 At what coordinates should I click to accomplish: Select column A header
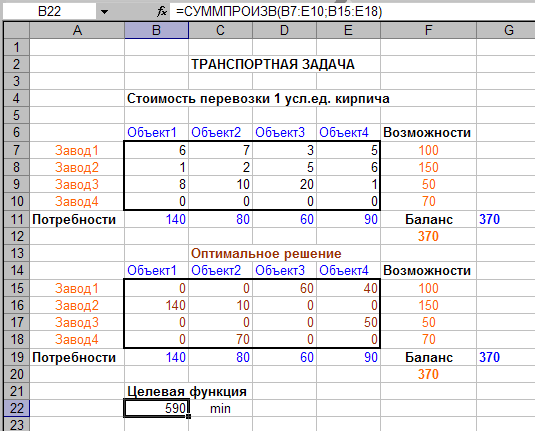tap(77, 30)
